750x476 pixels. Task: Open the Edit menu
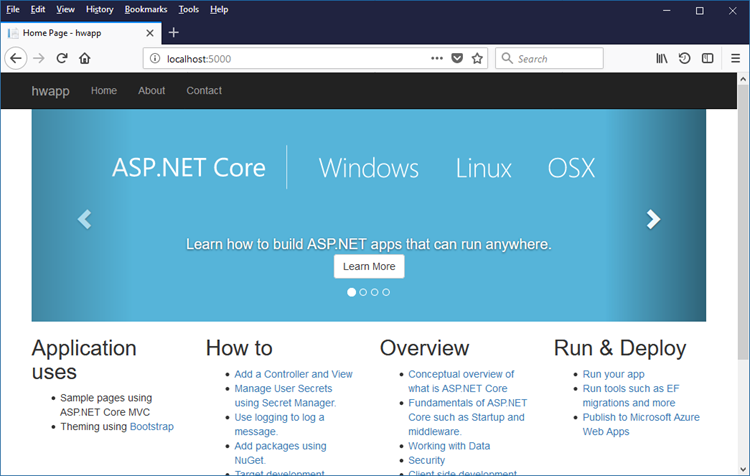38,10
